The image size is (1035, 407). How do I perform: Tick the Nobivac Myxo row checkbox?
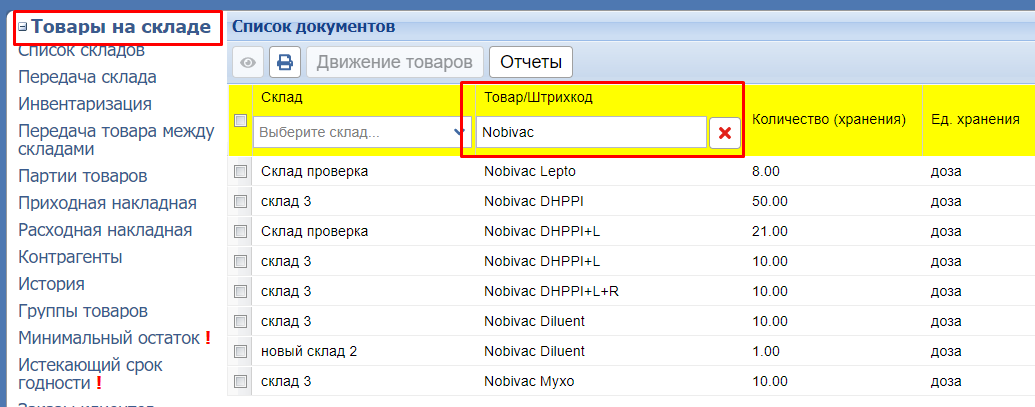pos(240,382)
